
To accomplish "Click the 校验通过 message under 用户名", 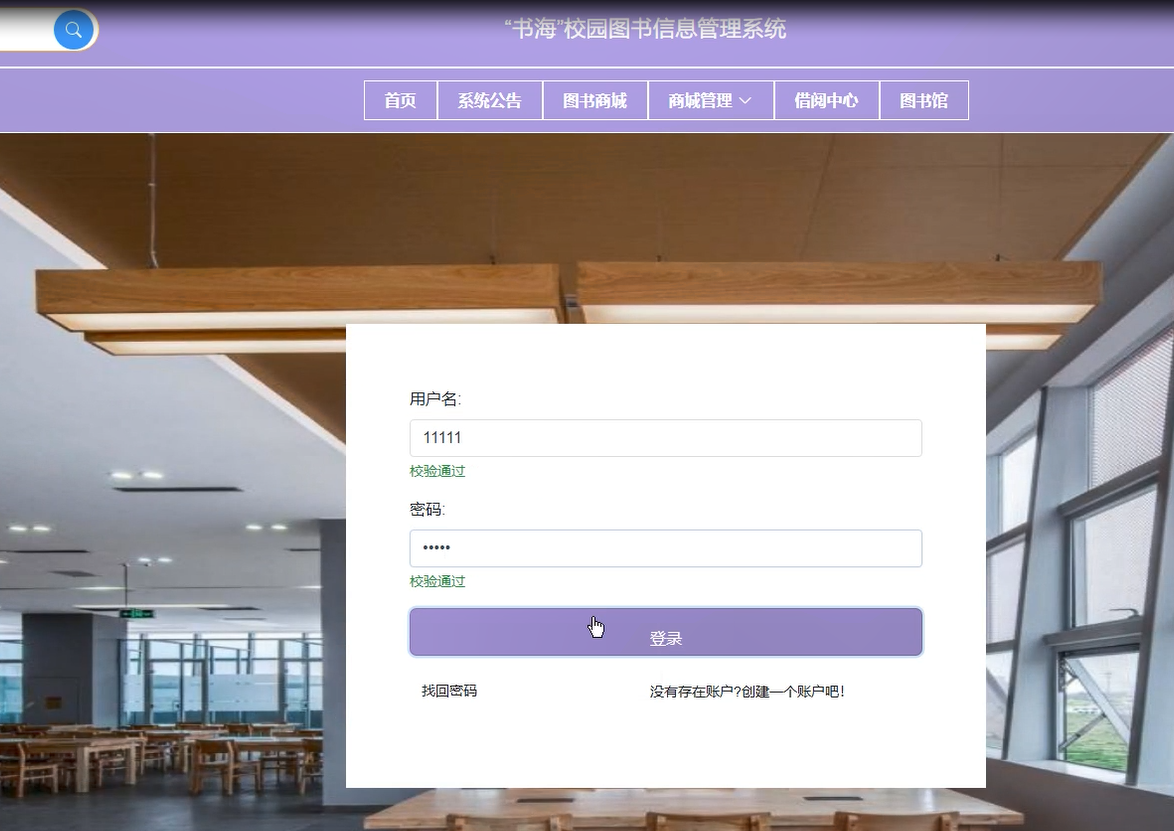I will click(x=437, y=471).
